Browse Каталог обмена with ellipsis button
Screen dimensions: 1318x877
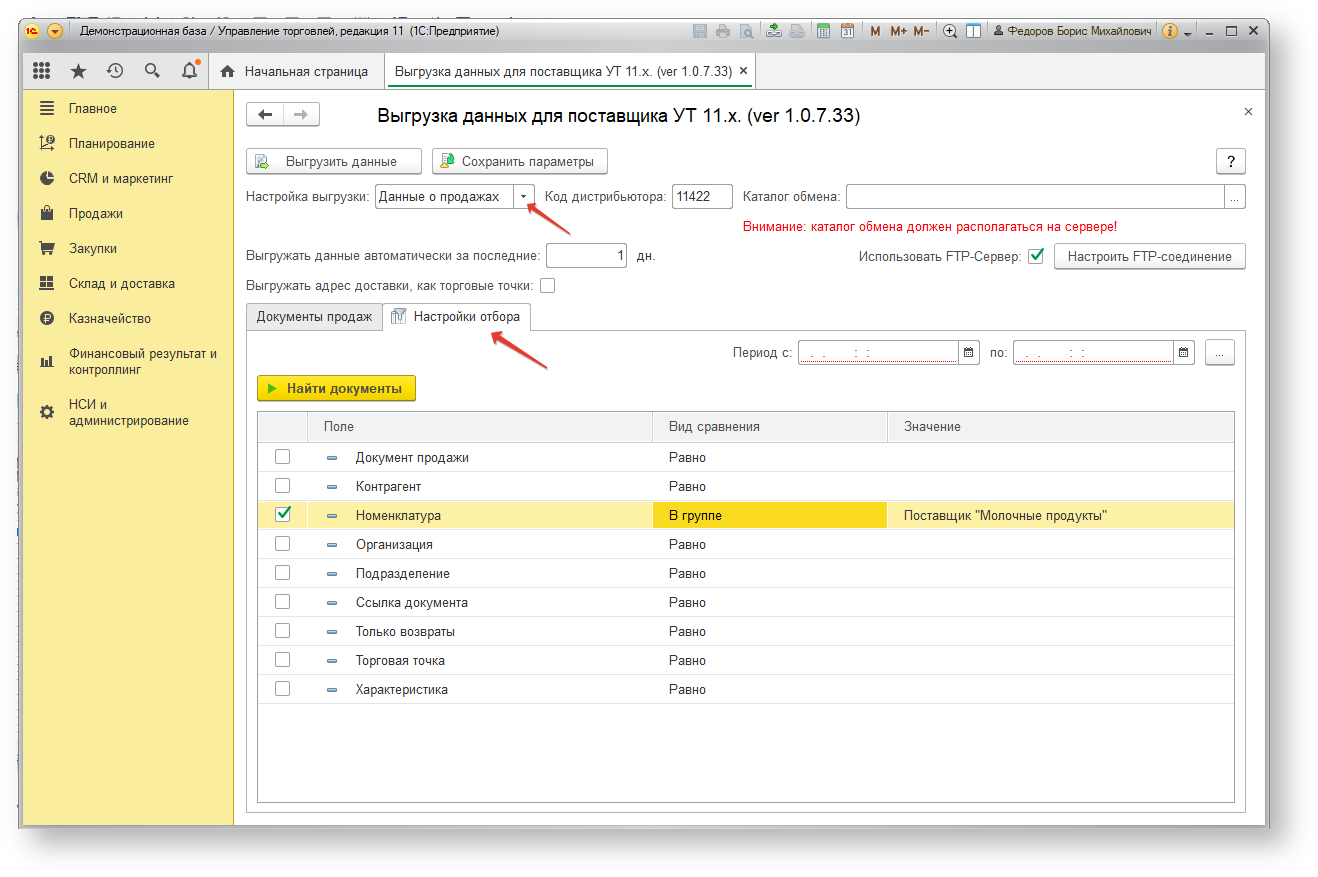[x=1235, y=197]
